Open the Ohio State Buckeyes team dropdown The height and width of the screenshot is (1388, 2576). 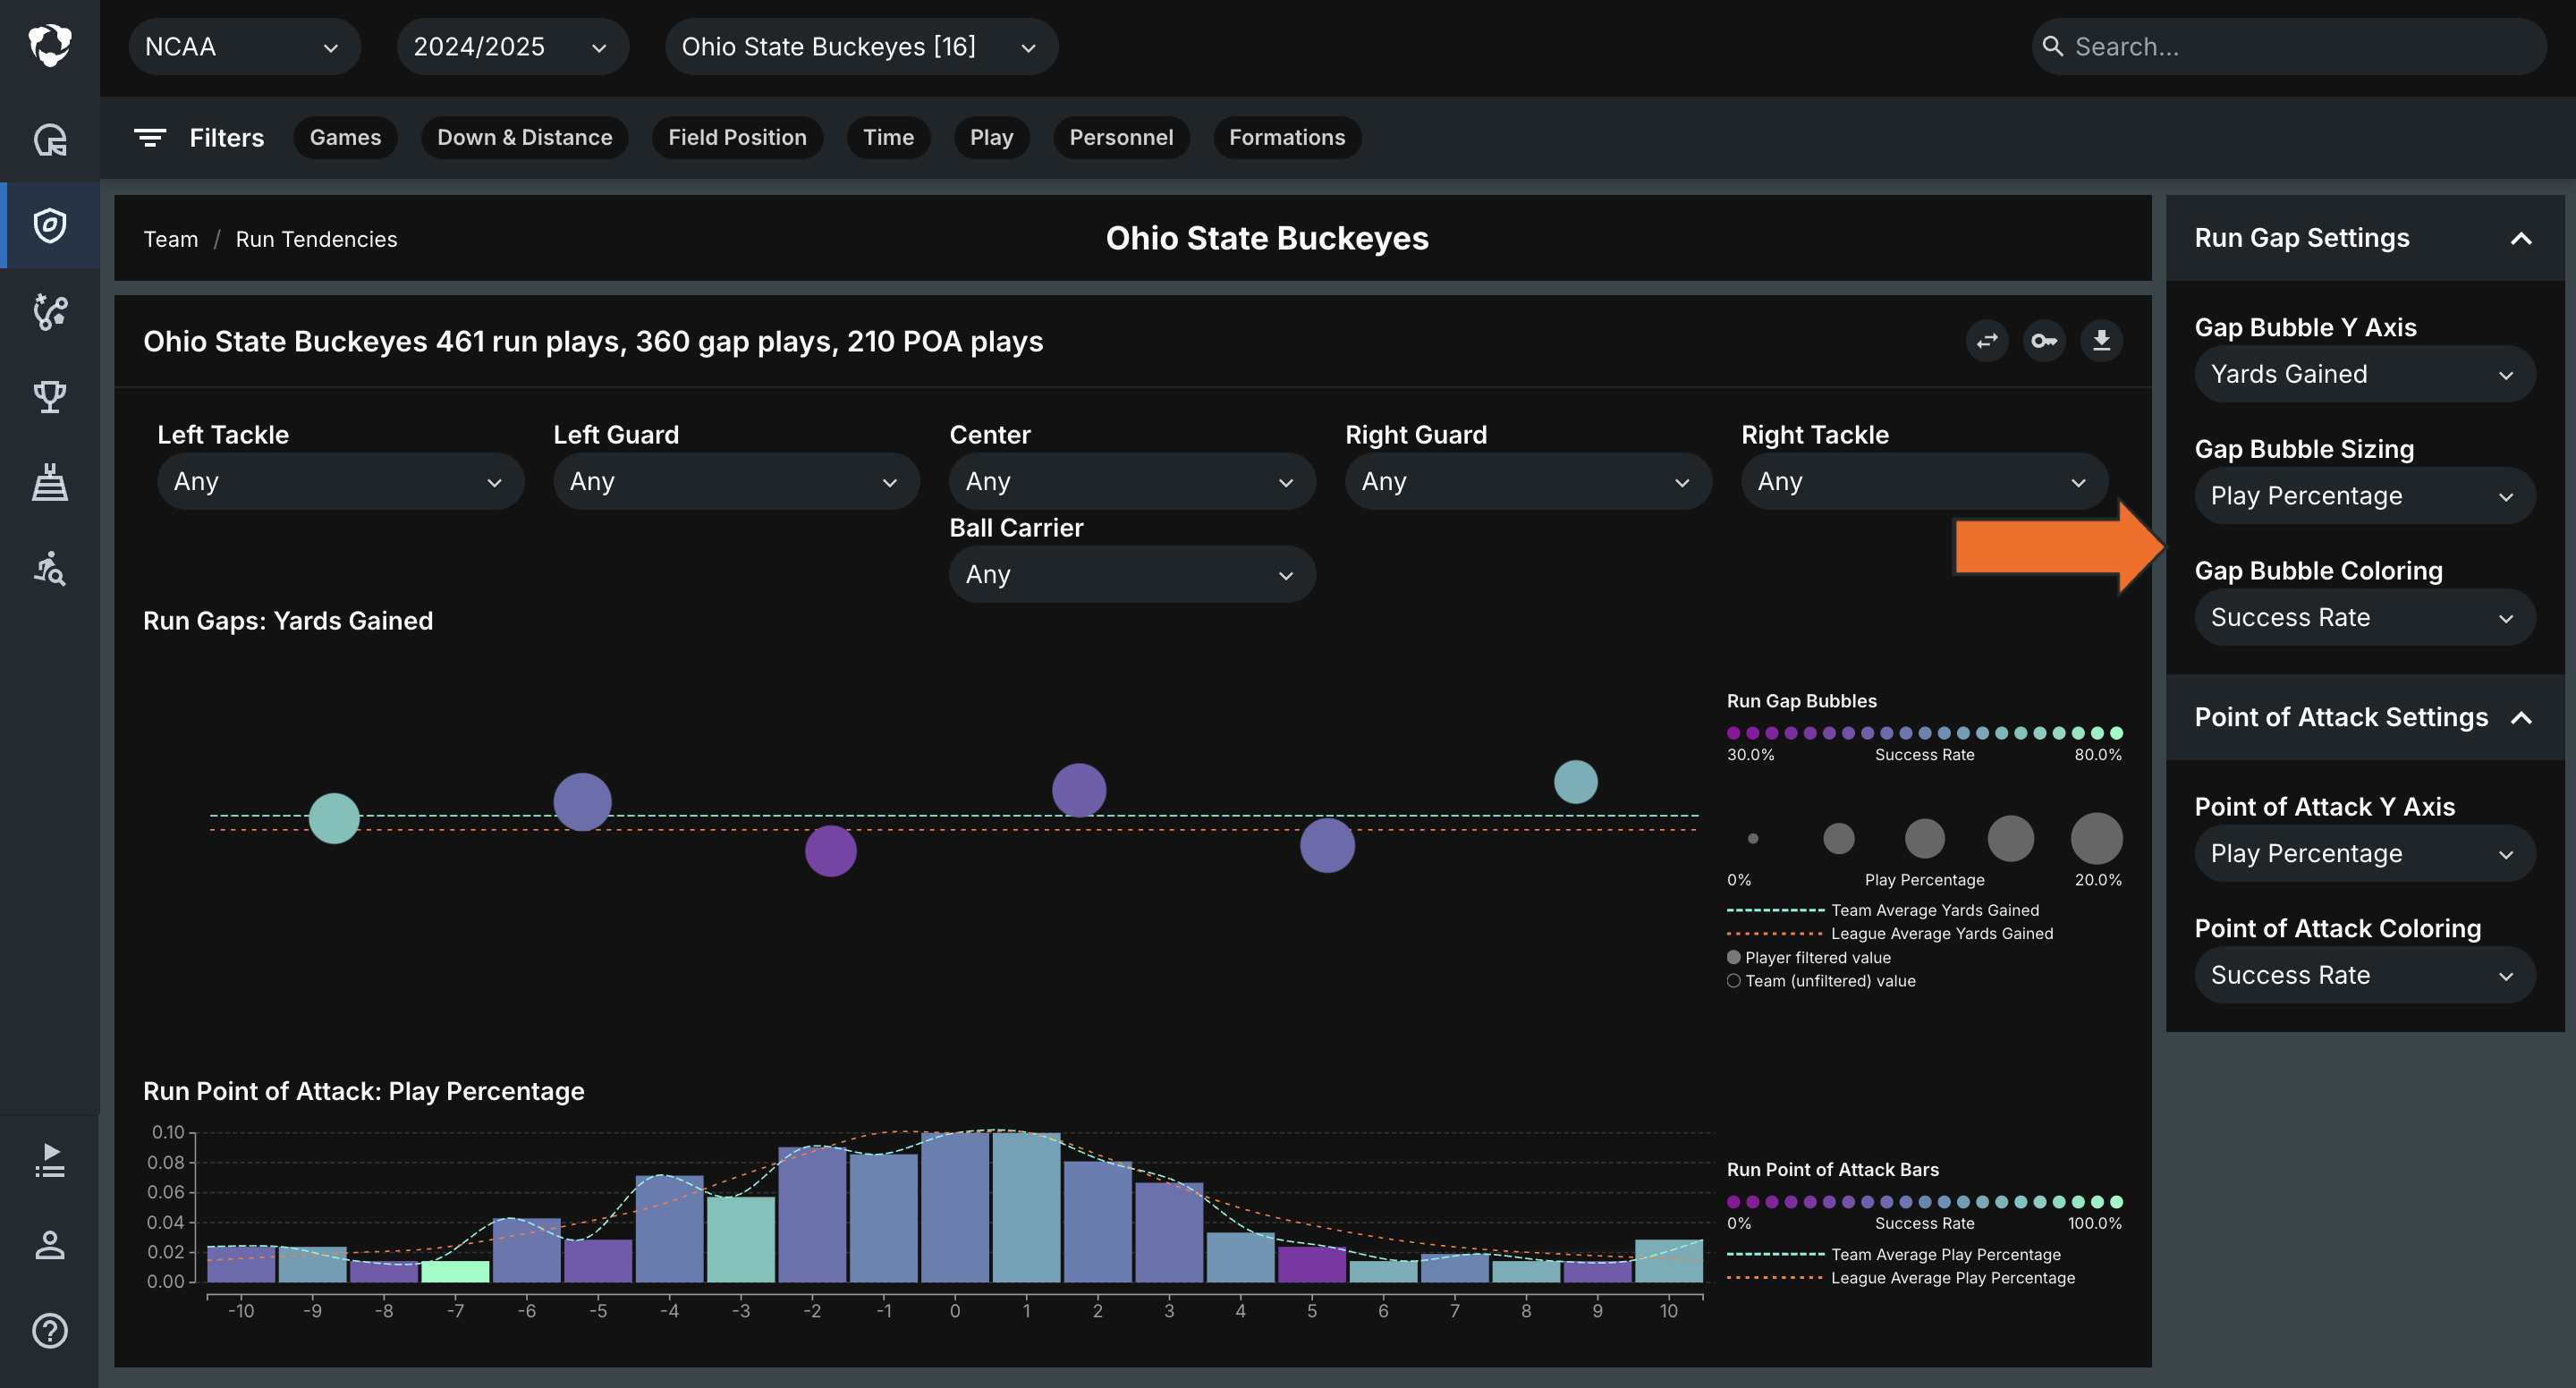[861, 47]
